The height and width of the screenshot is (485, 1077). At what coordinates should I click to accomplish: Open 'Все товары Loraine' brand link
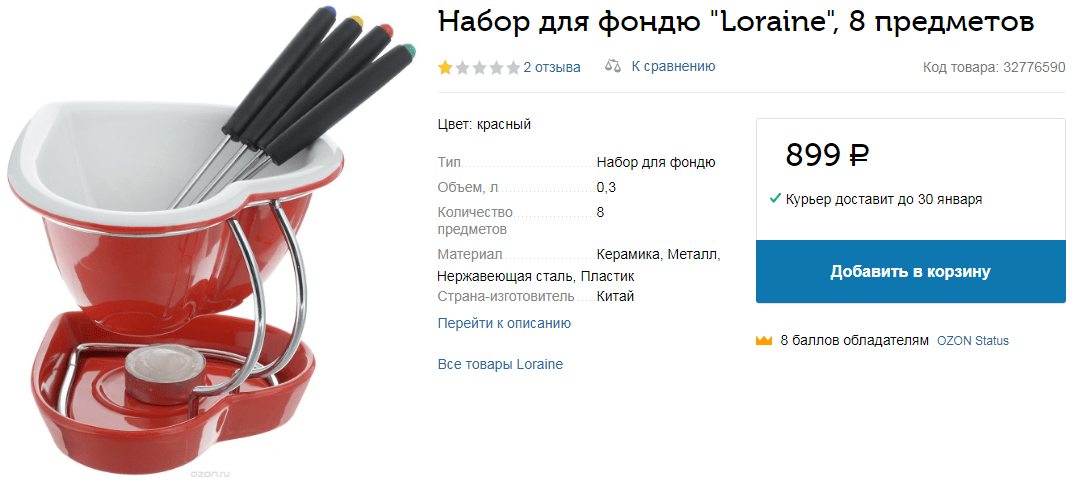[x=500, y=364]
